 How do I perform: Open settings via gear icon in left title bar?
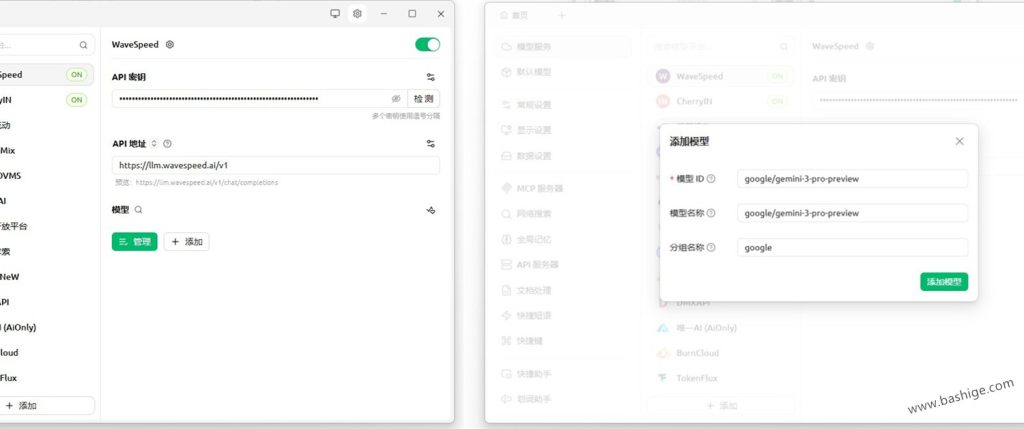357,14
